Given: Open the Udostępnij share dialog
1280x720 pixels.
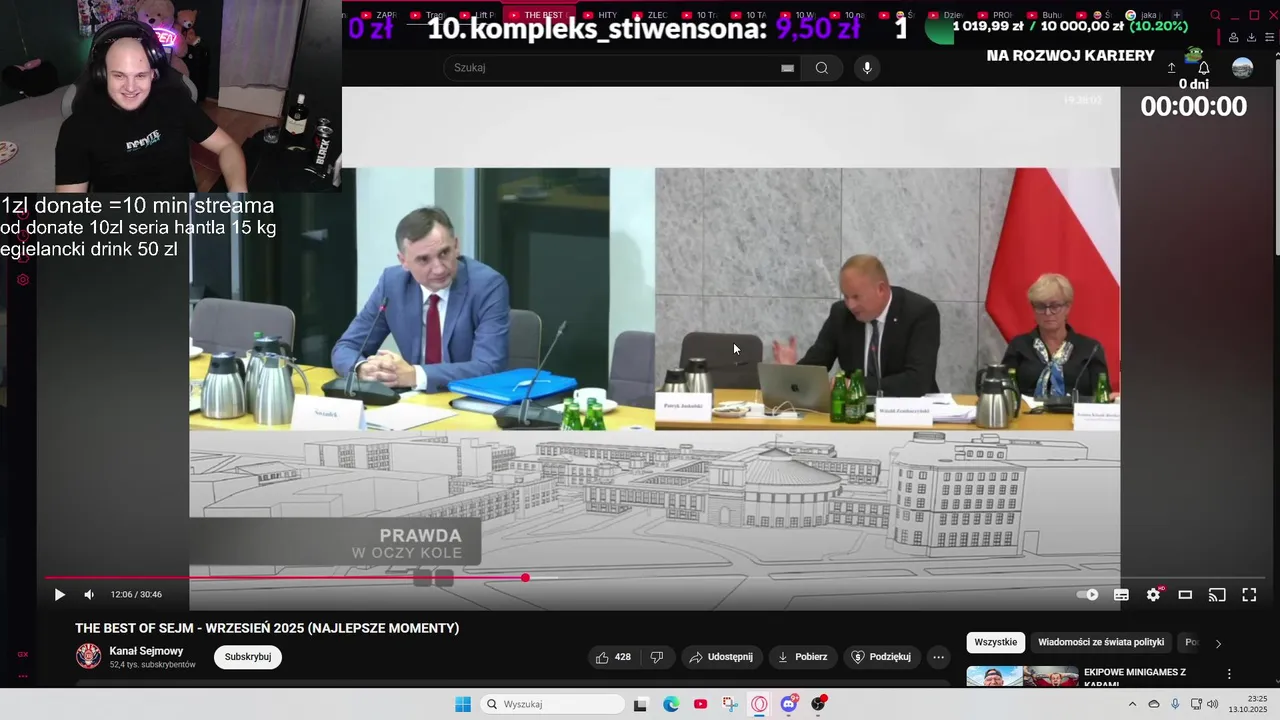Looking at the screenshot, I should point(721,657).
